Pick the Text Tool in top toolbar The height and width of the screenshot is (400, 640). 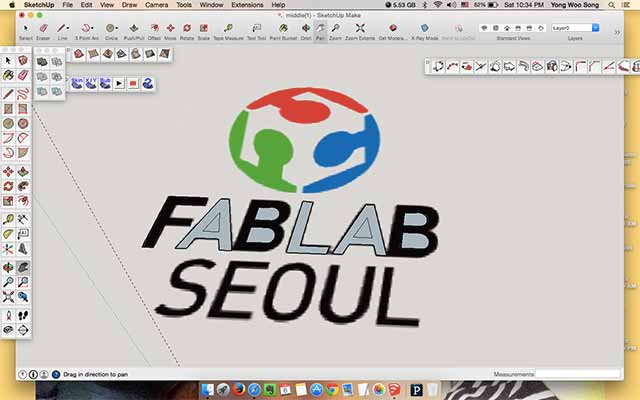pyautogui.click(x=256, y=29)
